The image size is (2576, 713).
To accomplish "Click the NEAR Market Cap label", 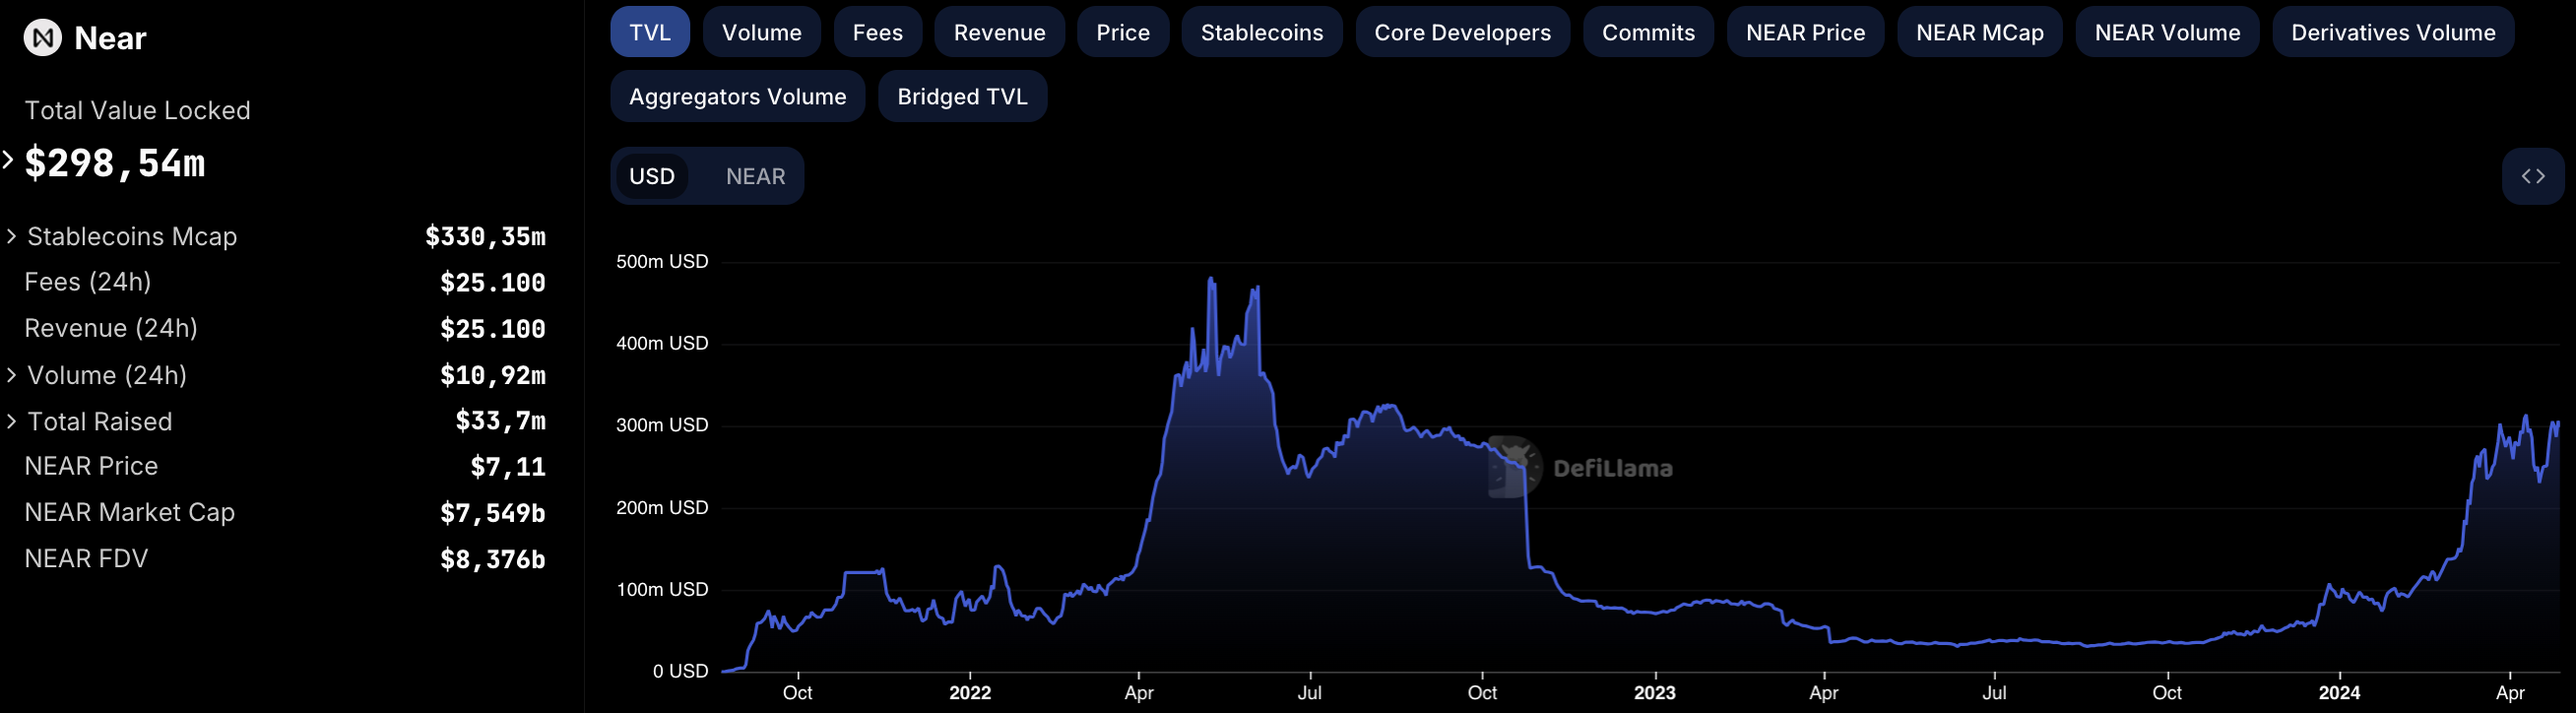I will 130,512.
